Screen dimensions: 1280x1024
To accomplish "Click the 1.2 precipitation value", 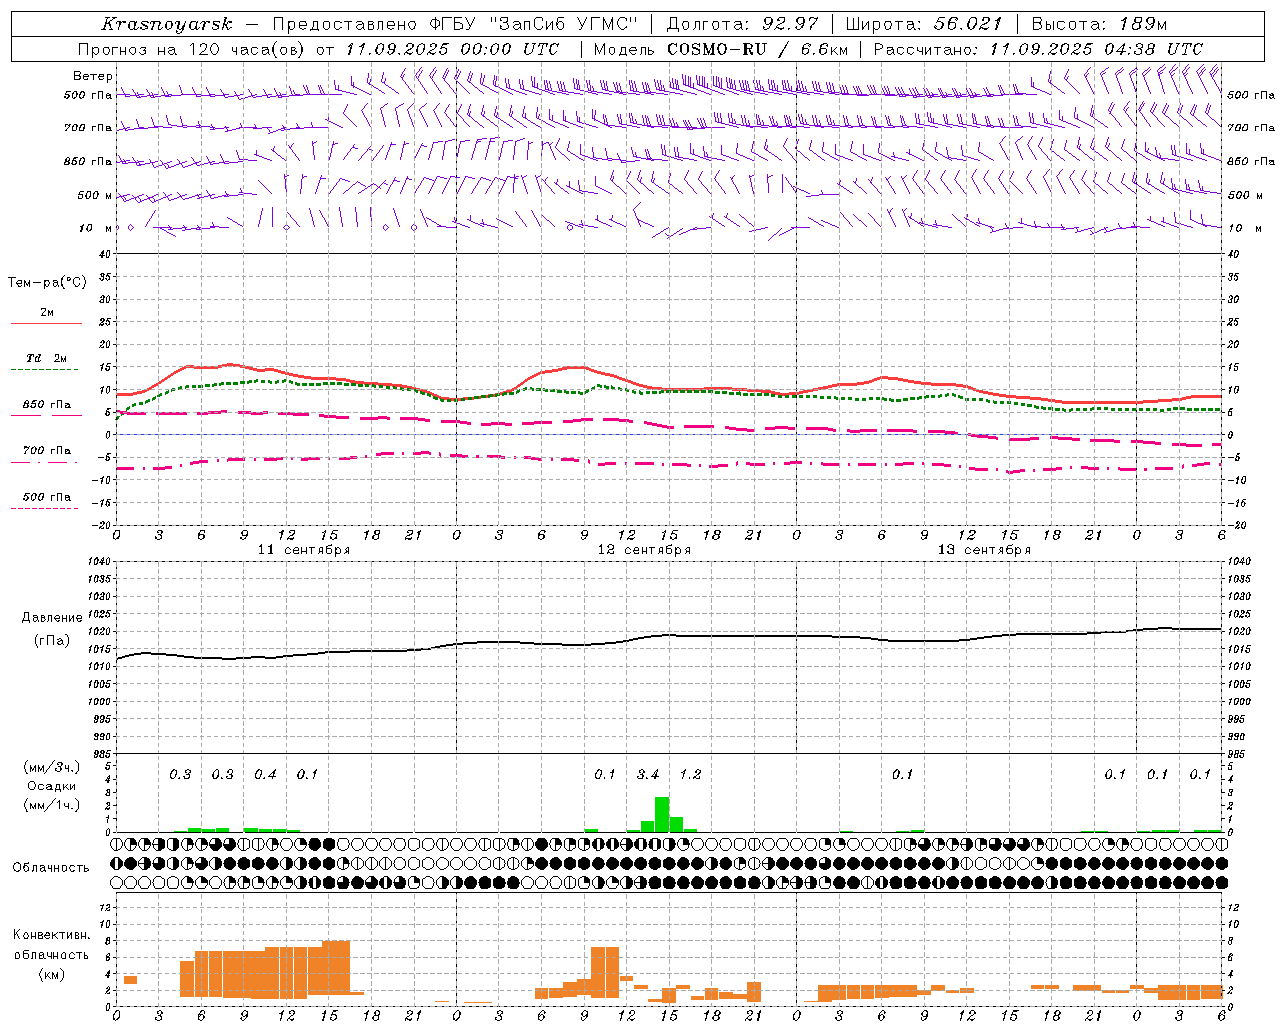I will click(x=690, y=774).
